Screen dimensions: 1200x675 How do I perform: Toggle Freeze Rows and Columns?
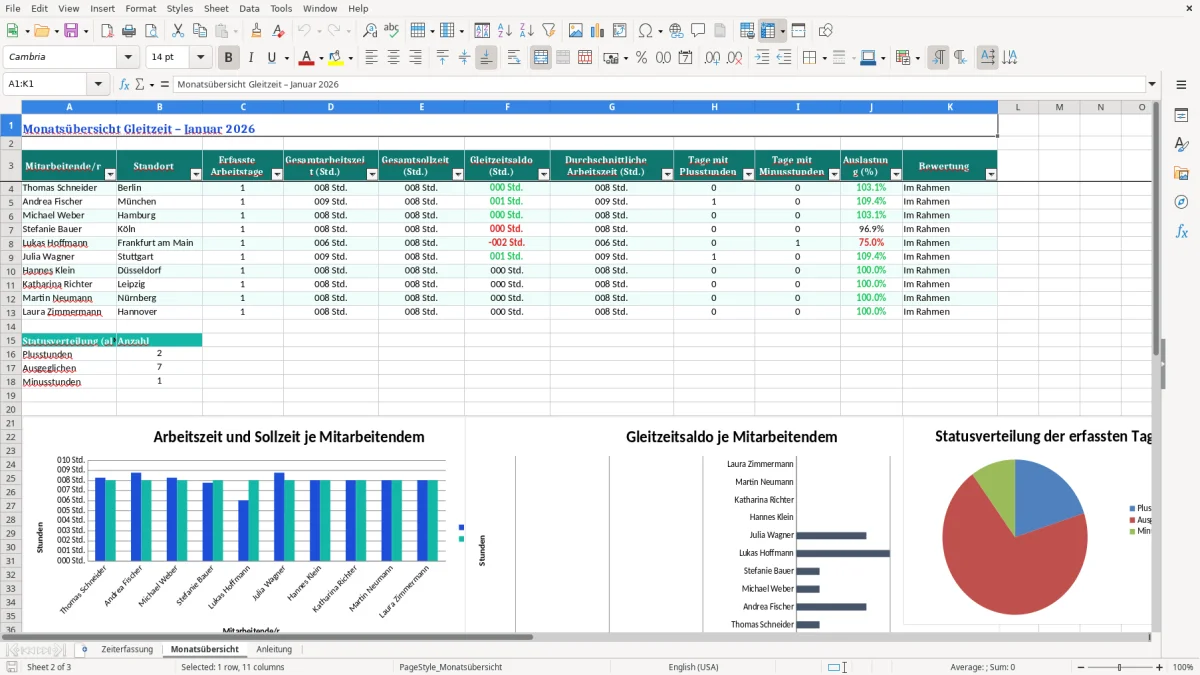[x=768, y=31]
